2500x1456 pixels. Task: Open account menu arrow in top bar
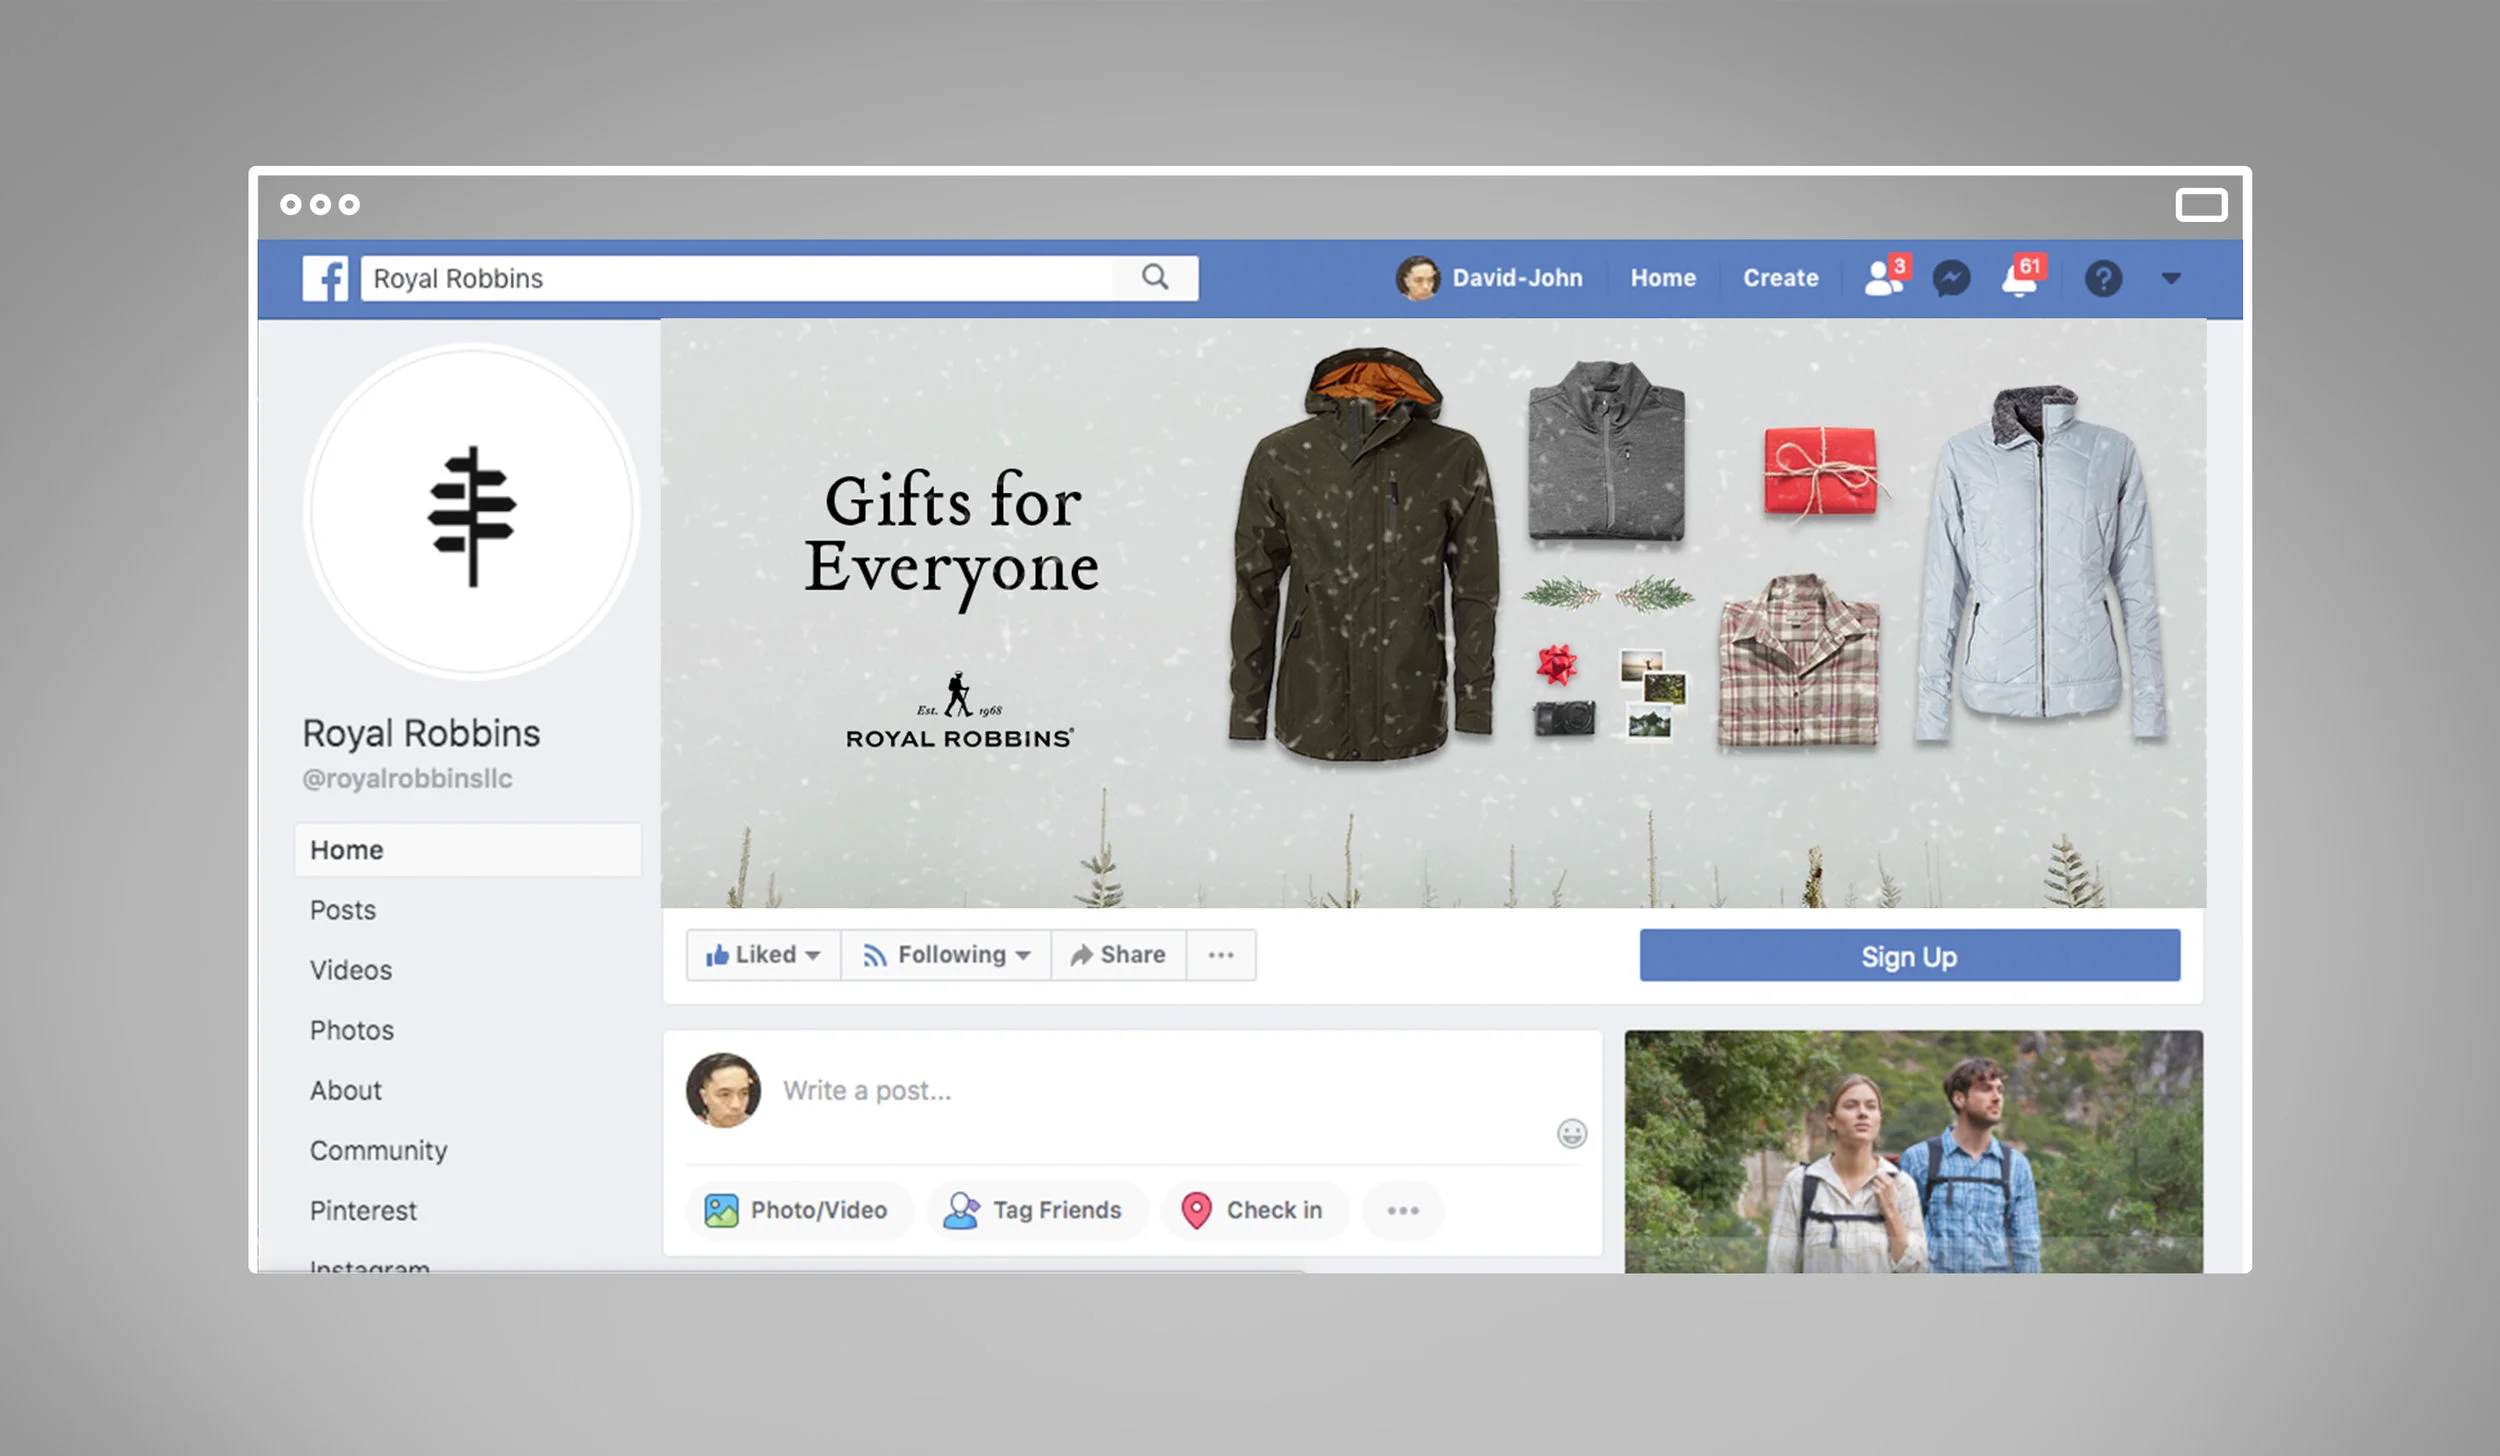2171,278
